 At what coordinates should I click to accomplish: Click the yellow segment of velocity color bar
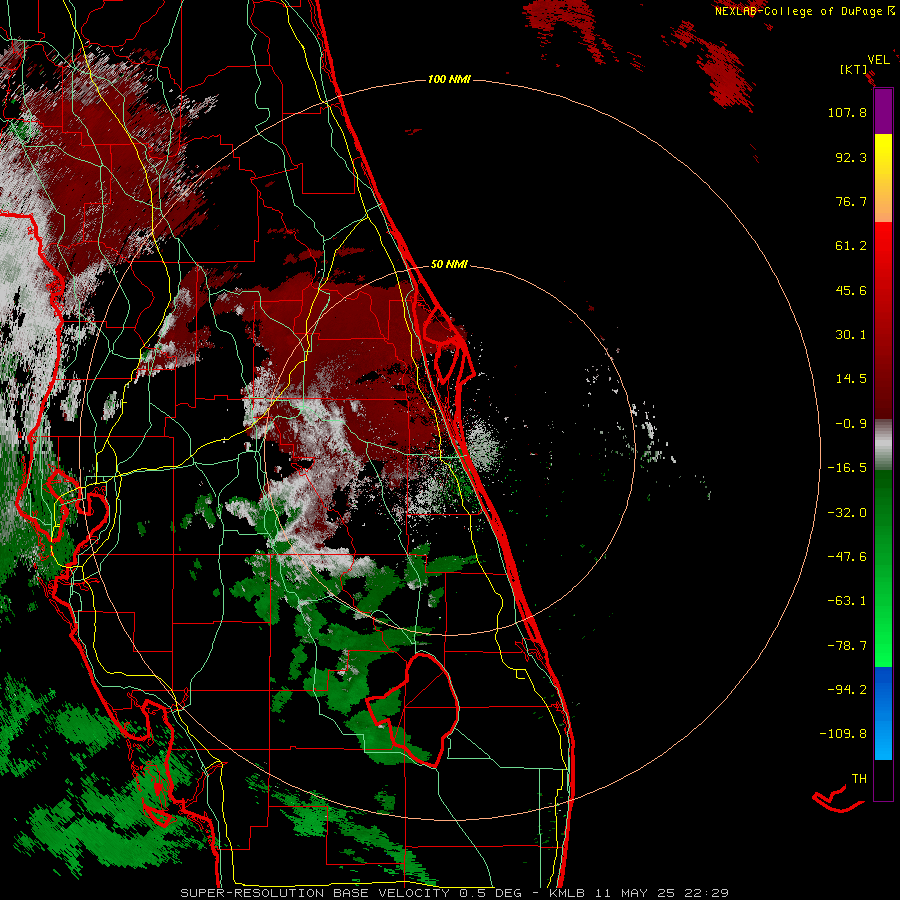point(883,155)
